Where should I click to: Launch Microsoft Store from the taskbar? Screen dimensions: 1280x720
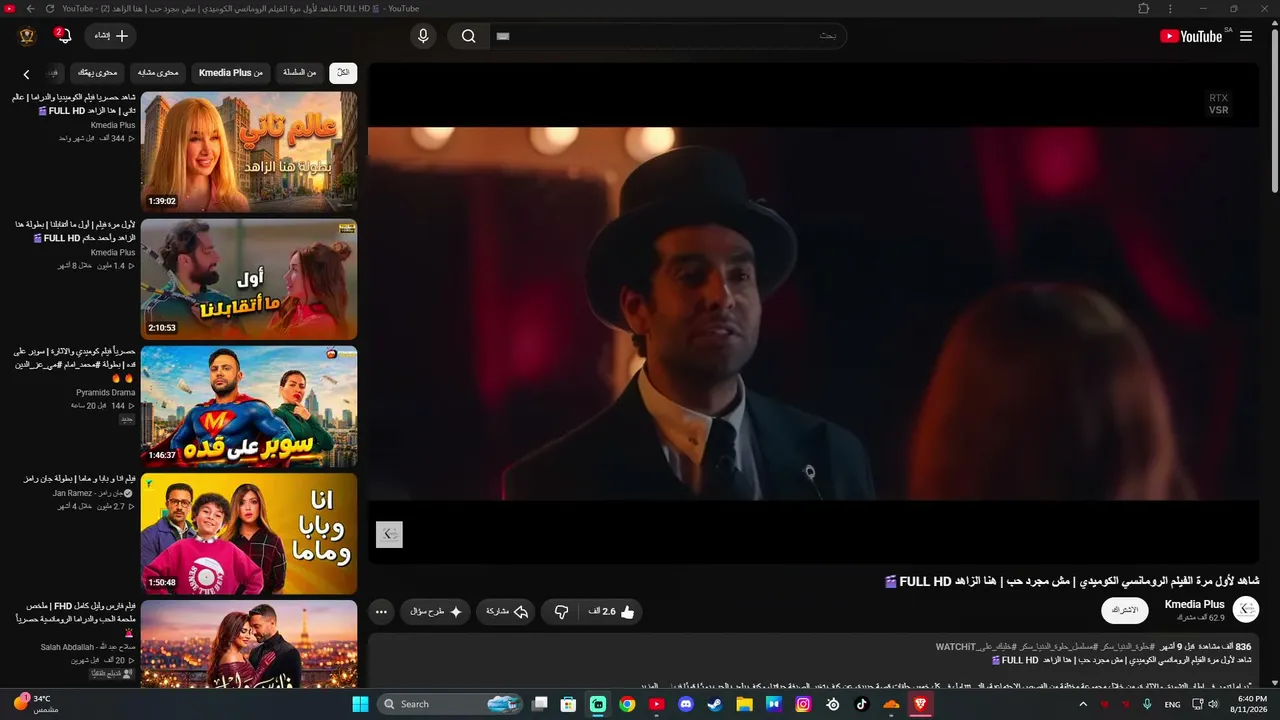(568, 704)
